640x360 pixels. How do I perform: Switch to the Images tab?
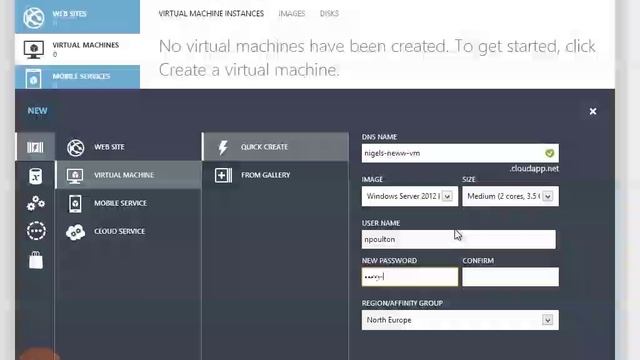point(291,13)
